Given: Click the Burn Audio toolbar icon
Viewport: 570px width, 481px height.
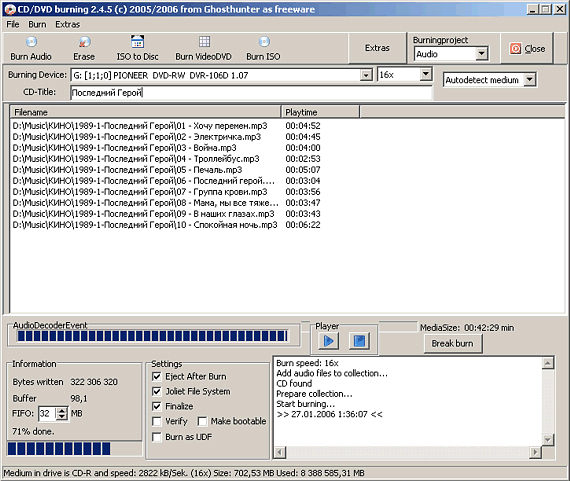Looking at the screenshot, I should [31, 42].
